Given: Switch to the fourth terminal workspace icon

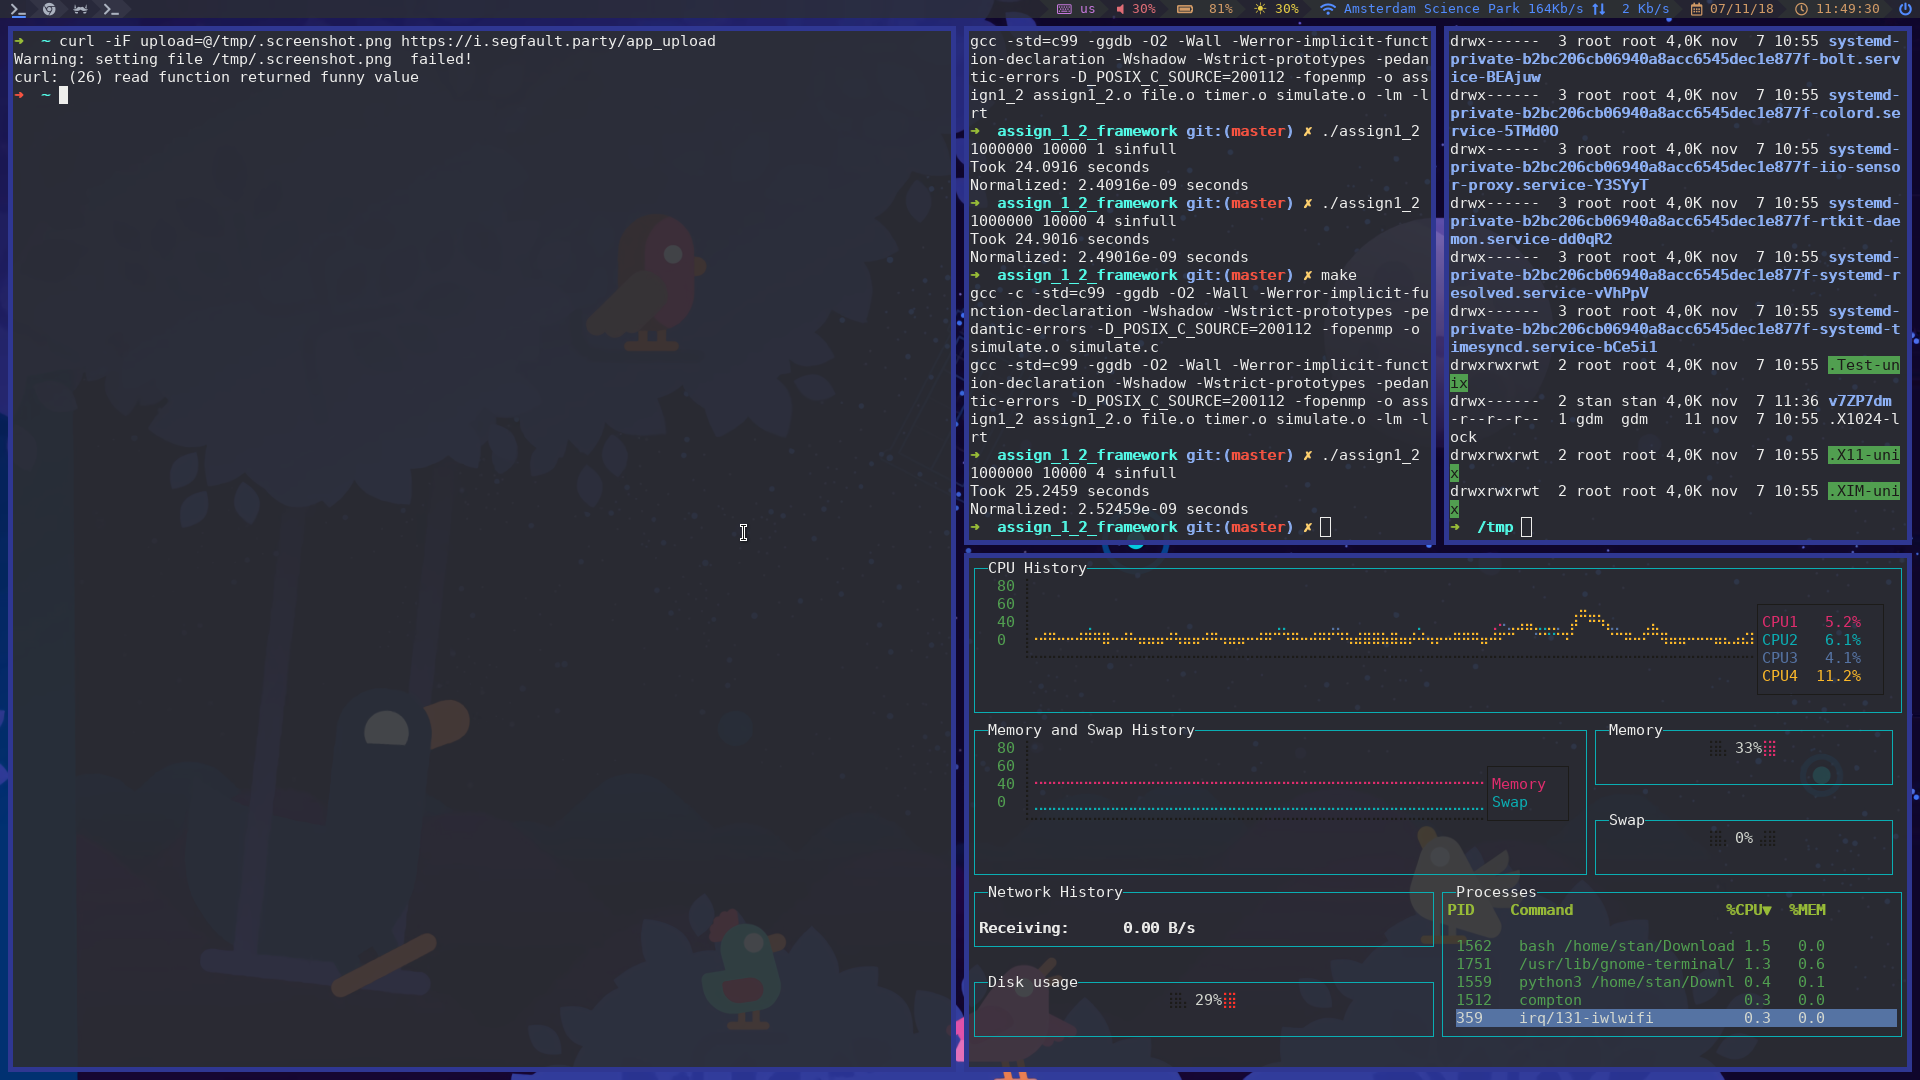Looking at the screenshot, I should point(111,9).
